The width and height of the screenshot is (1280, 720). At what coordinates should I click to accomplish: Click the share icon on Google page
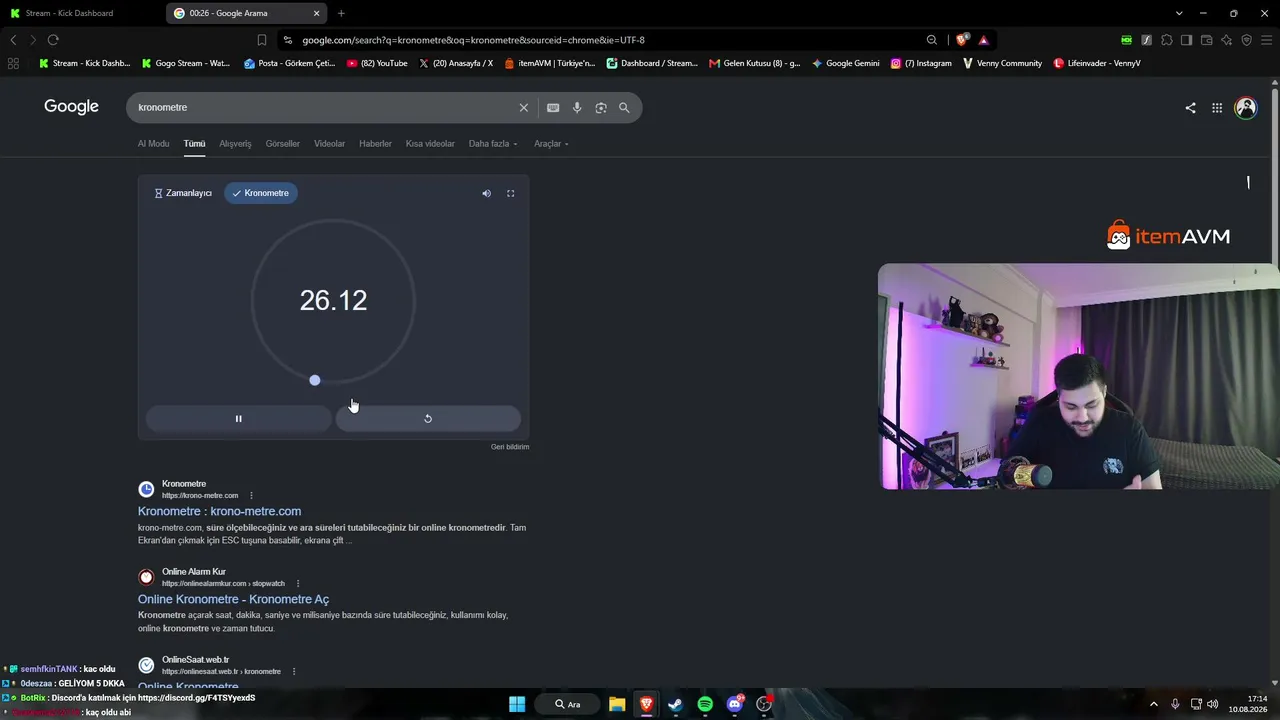[x=1190, y=108]
